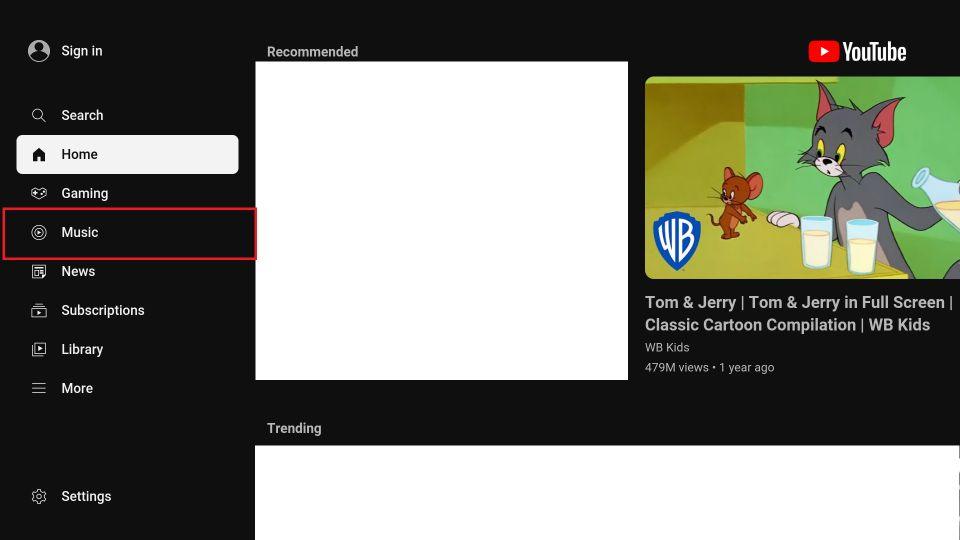
Task: Expand the More menu label
Action: point(77,388)
